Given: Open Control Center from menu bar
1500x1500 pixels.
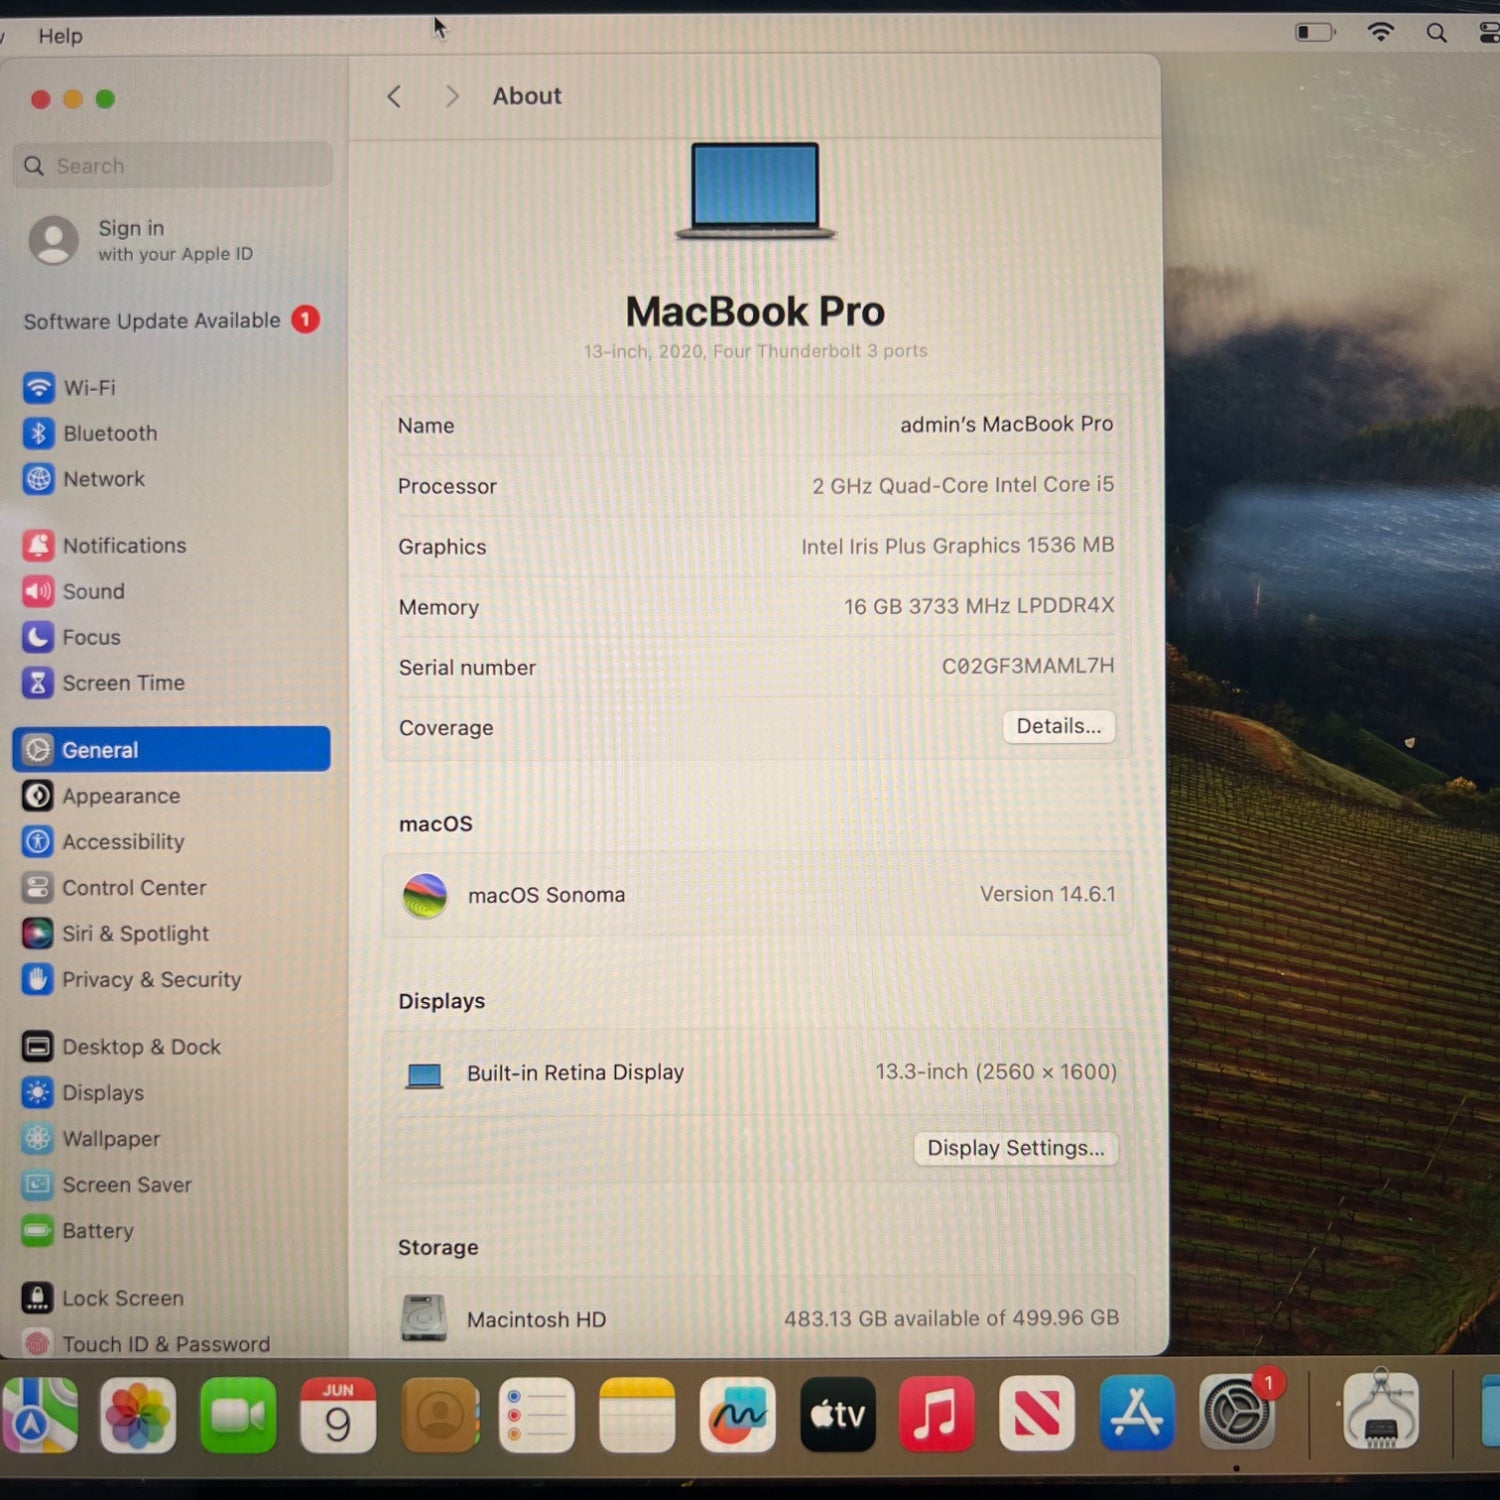Looking at the screenshot, I should coord(1489,33).
